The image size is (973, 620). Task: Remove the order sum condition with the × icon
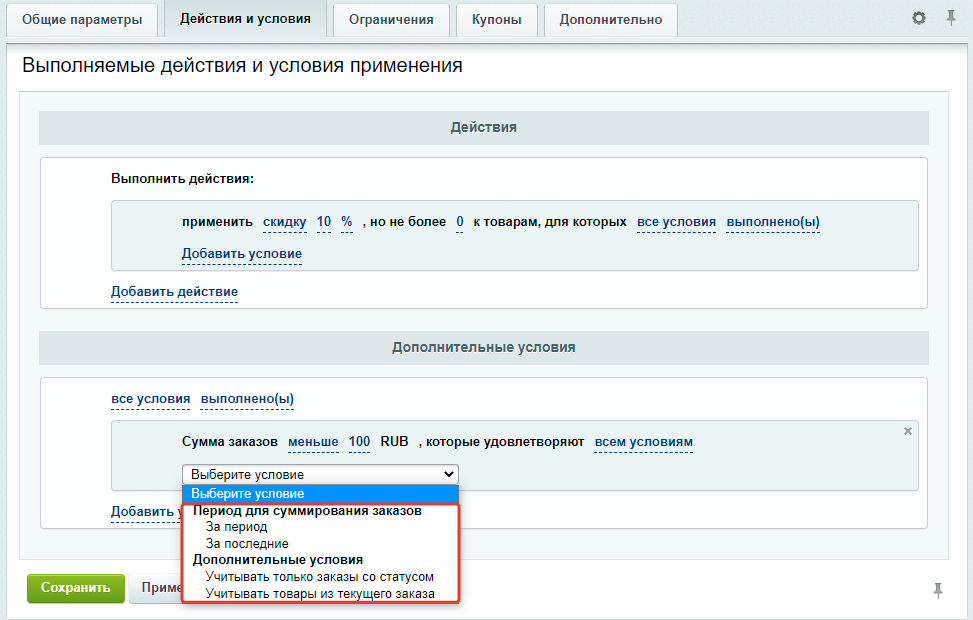point(907,430)
